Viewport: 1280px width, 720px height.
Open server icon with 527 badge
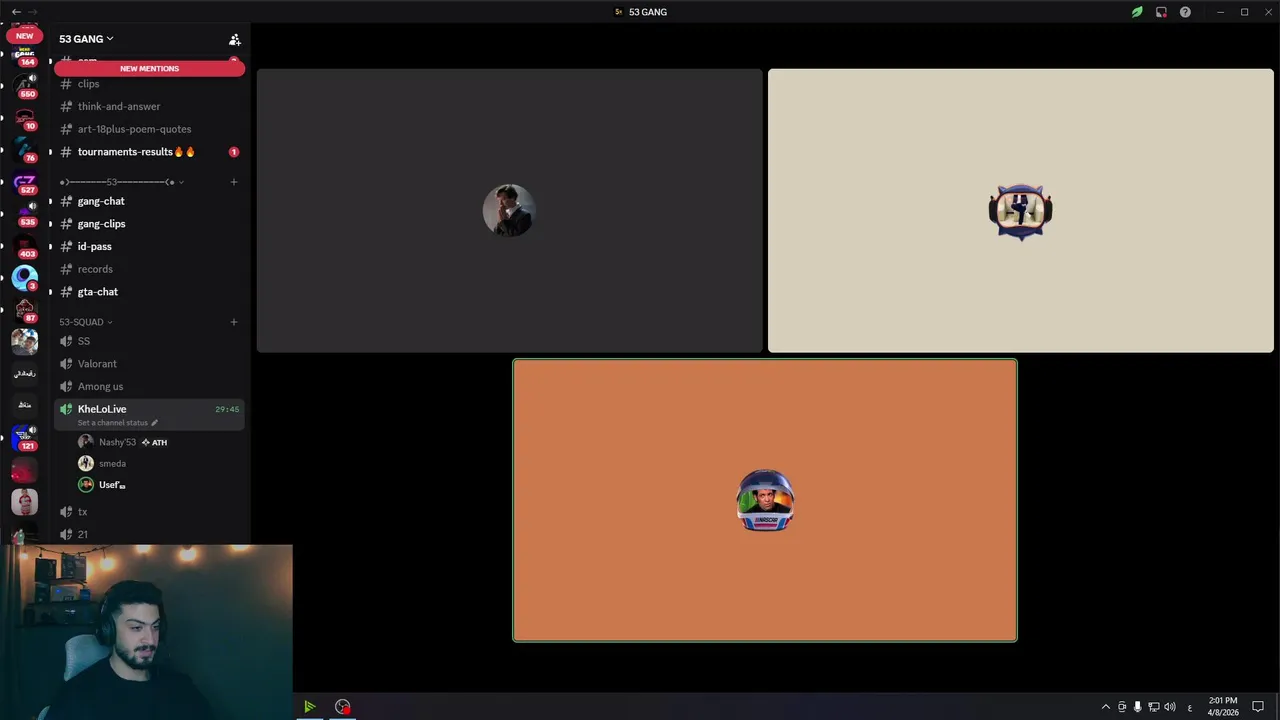tap(24, 182)
